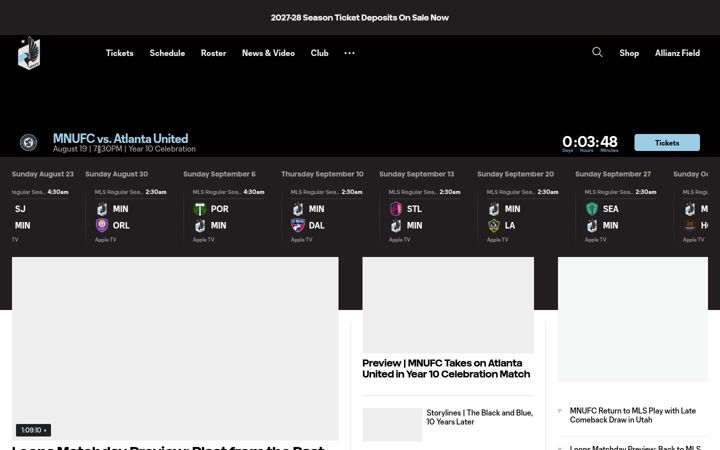Select the Sunday September 20 date heading
This screenshot has width=720, height=450.
pyautogui.click(x=516, y=174)
